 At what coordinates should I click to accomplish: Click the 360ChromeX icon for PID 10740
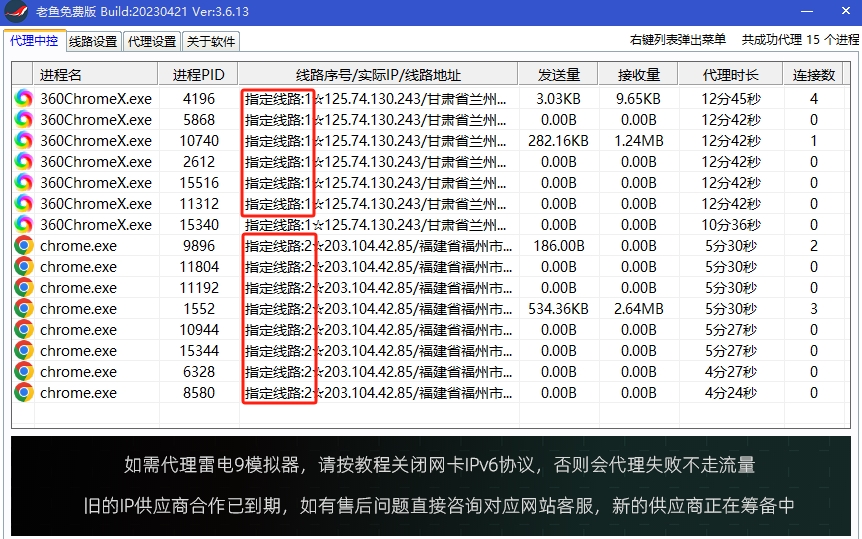coord(24,140)
